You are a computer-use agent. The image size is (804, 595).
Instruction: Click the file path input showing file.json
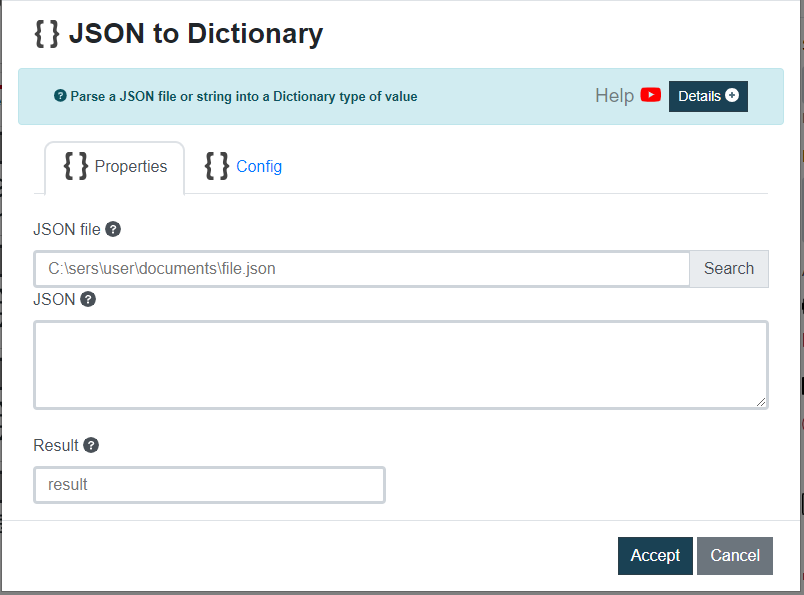360,268
